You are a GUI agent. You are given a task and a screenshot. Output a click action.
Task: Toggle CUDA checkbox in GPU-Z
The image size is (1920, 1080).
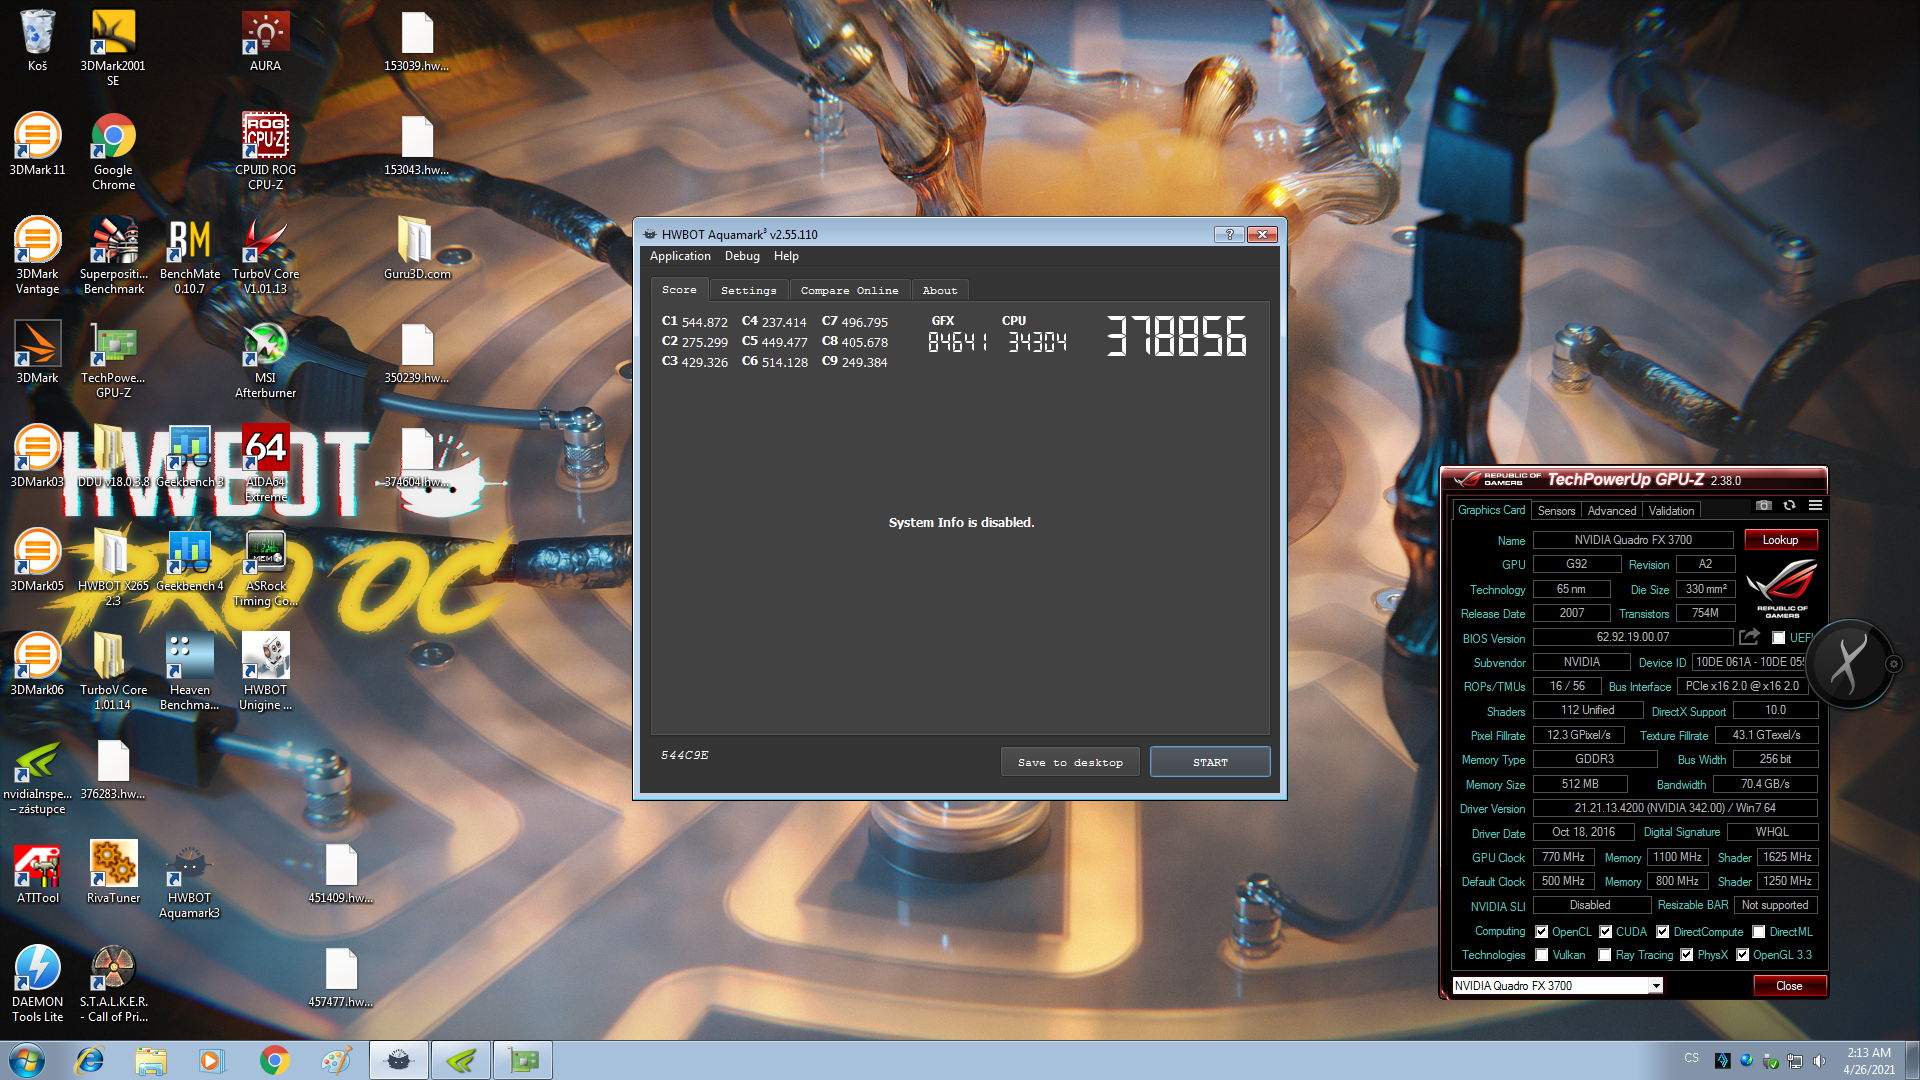click(x=1606, y=931)
